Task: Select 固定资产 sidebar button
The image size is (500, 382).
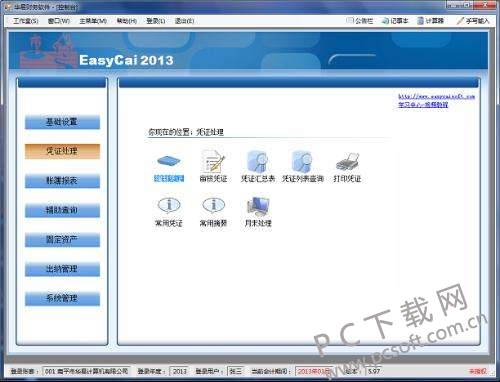Action: [62, 240]
